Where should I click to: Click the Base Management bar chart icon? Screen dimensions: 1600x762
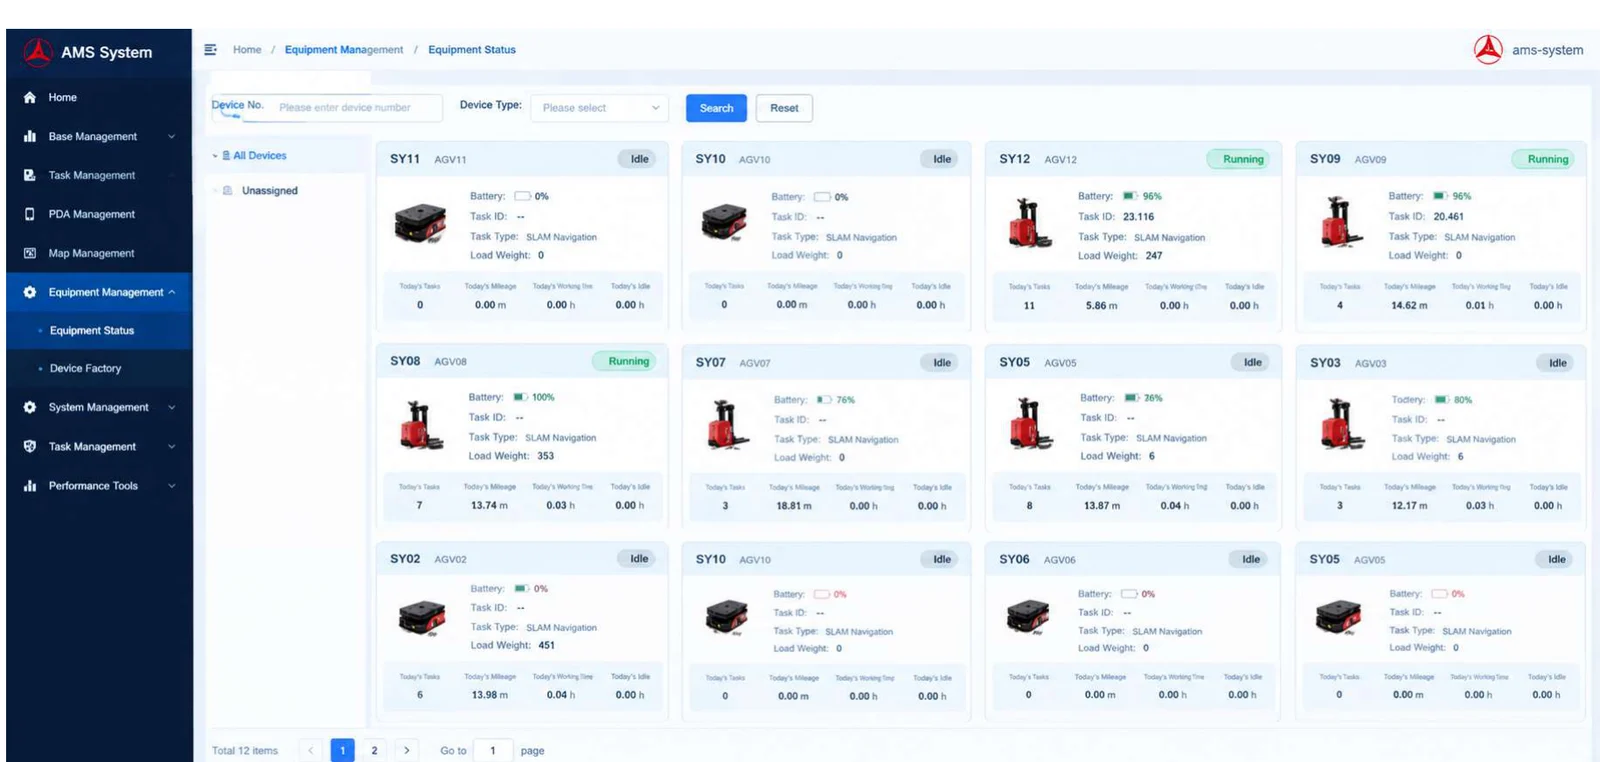pos(30,136)
